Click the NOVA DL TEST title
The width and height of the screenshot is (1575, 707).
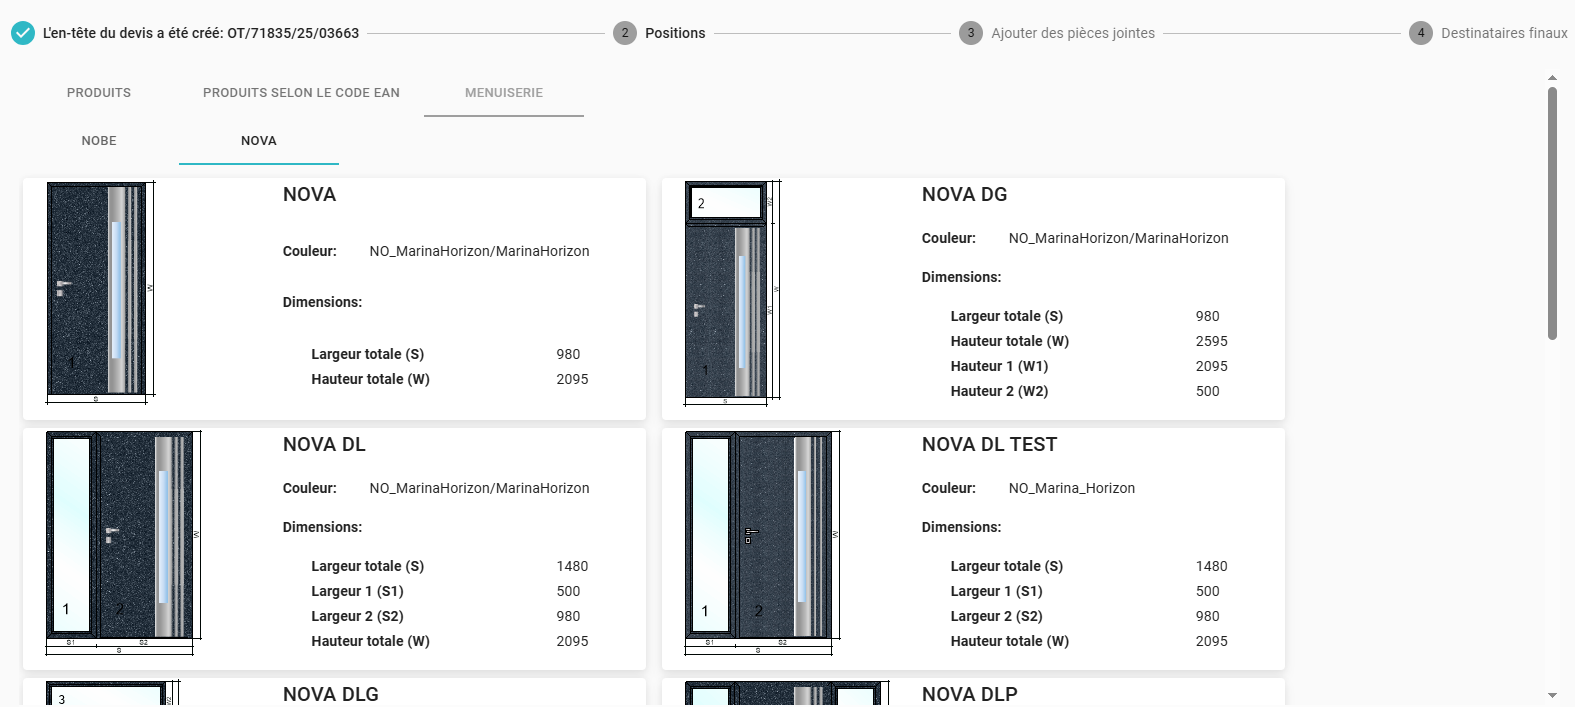click(x=989, y=445)
